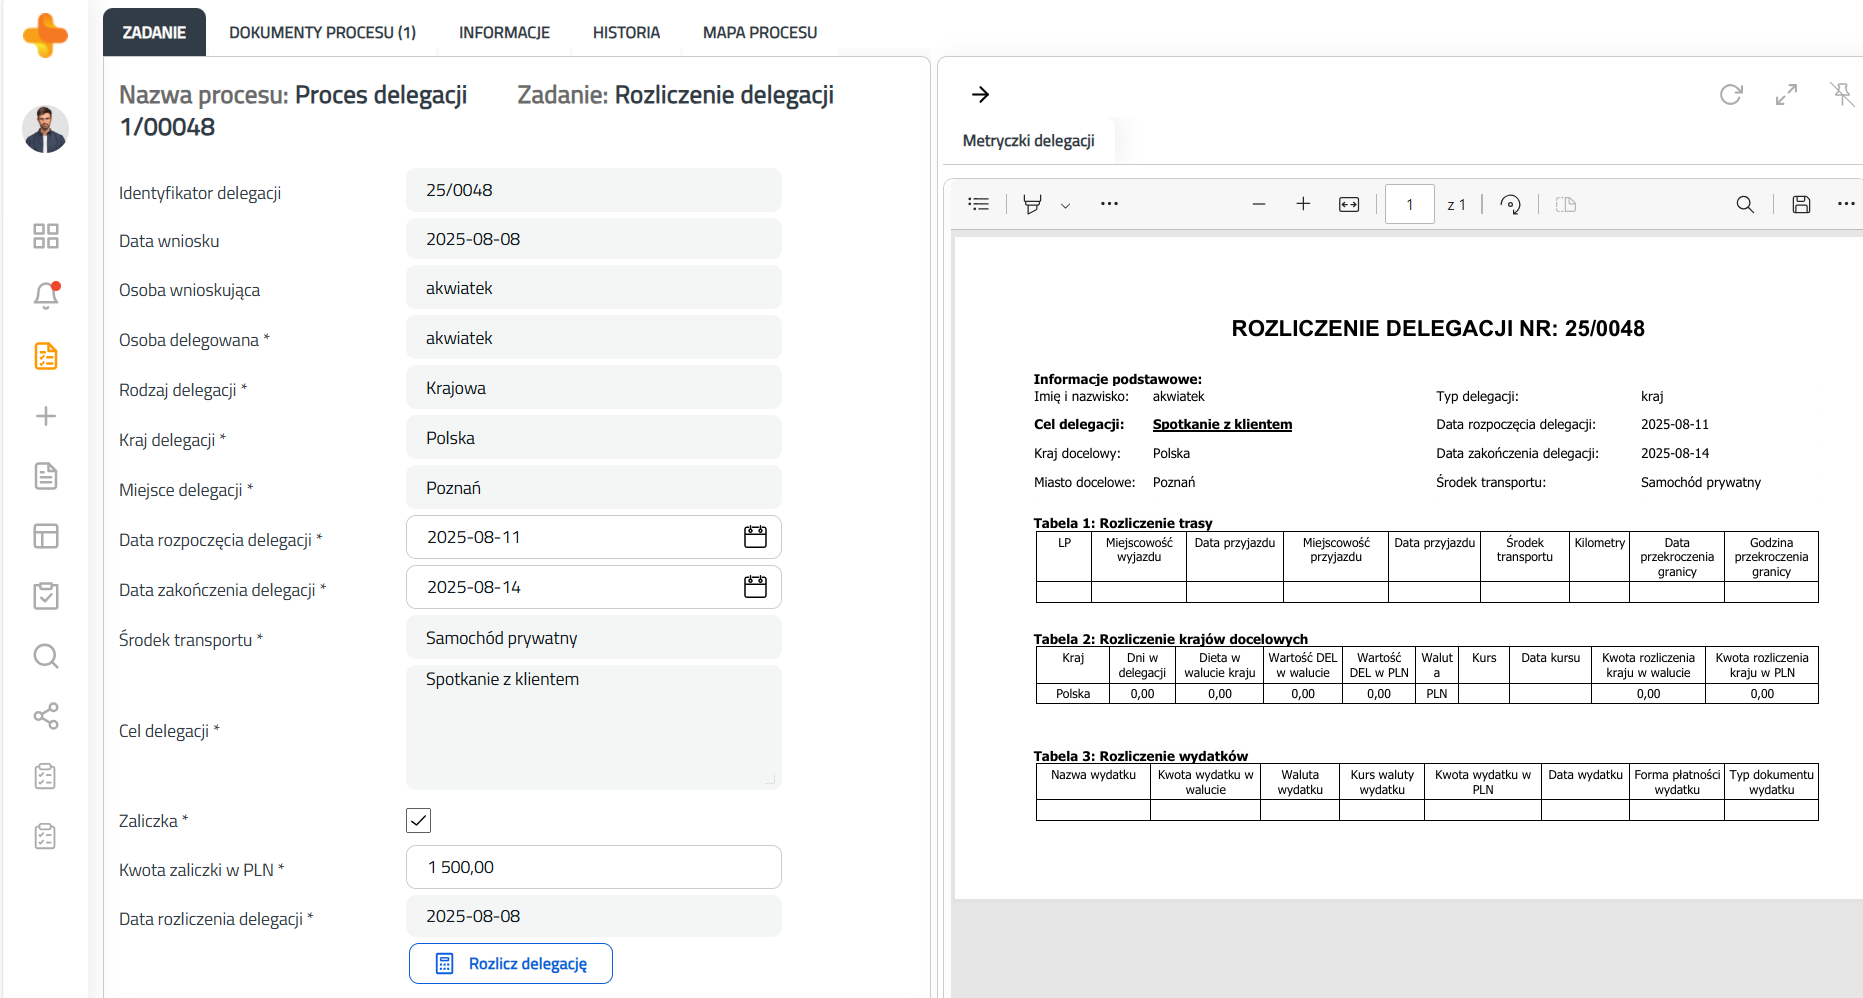The image size is (1863, 998).
Task: Click the Rodzaj delegacji value Krajowa
Action: click(593, 388)
